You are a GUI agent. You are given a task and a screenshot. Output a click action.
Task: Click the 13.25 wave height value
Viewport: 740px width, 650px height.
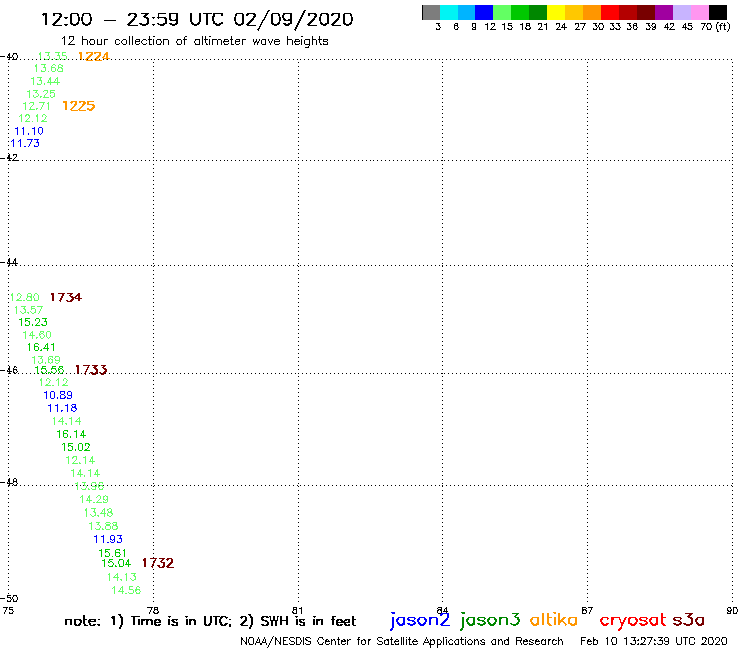coord(41,93)
